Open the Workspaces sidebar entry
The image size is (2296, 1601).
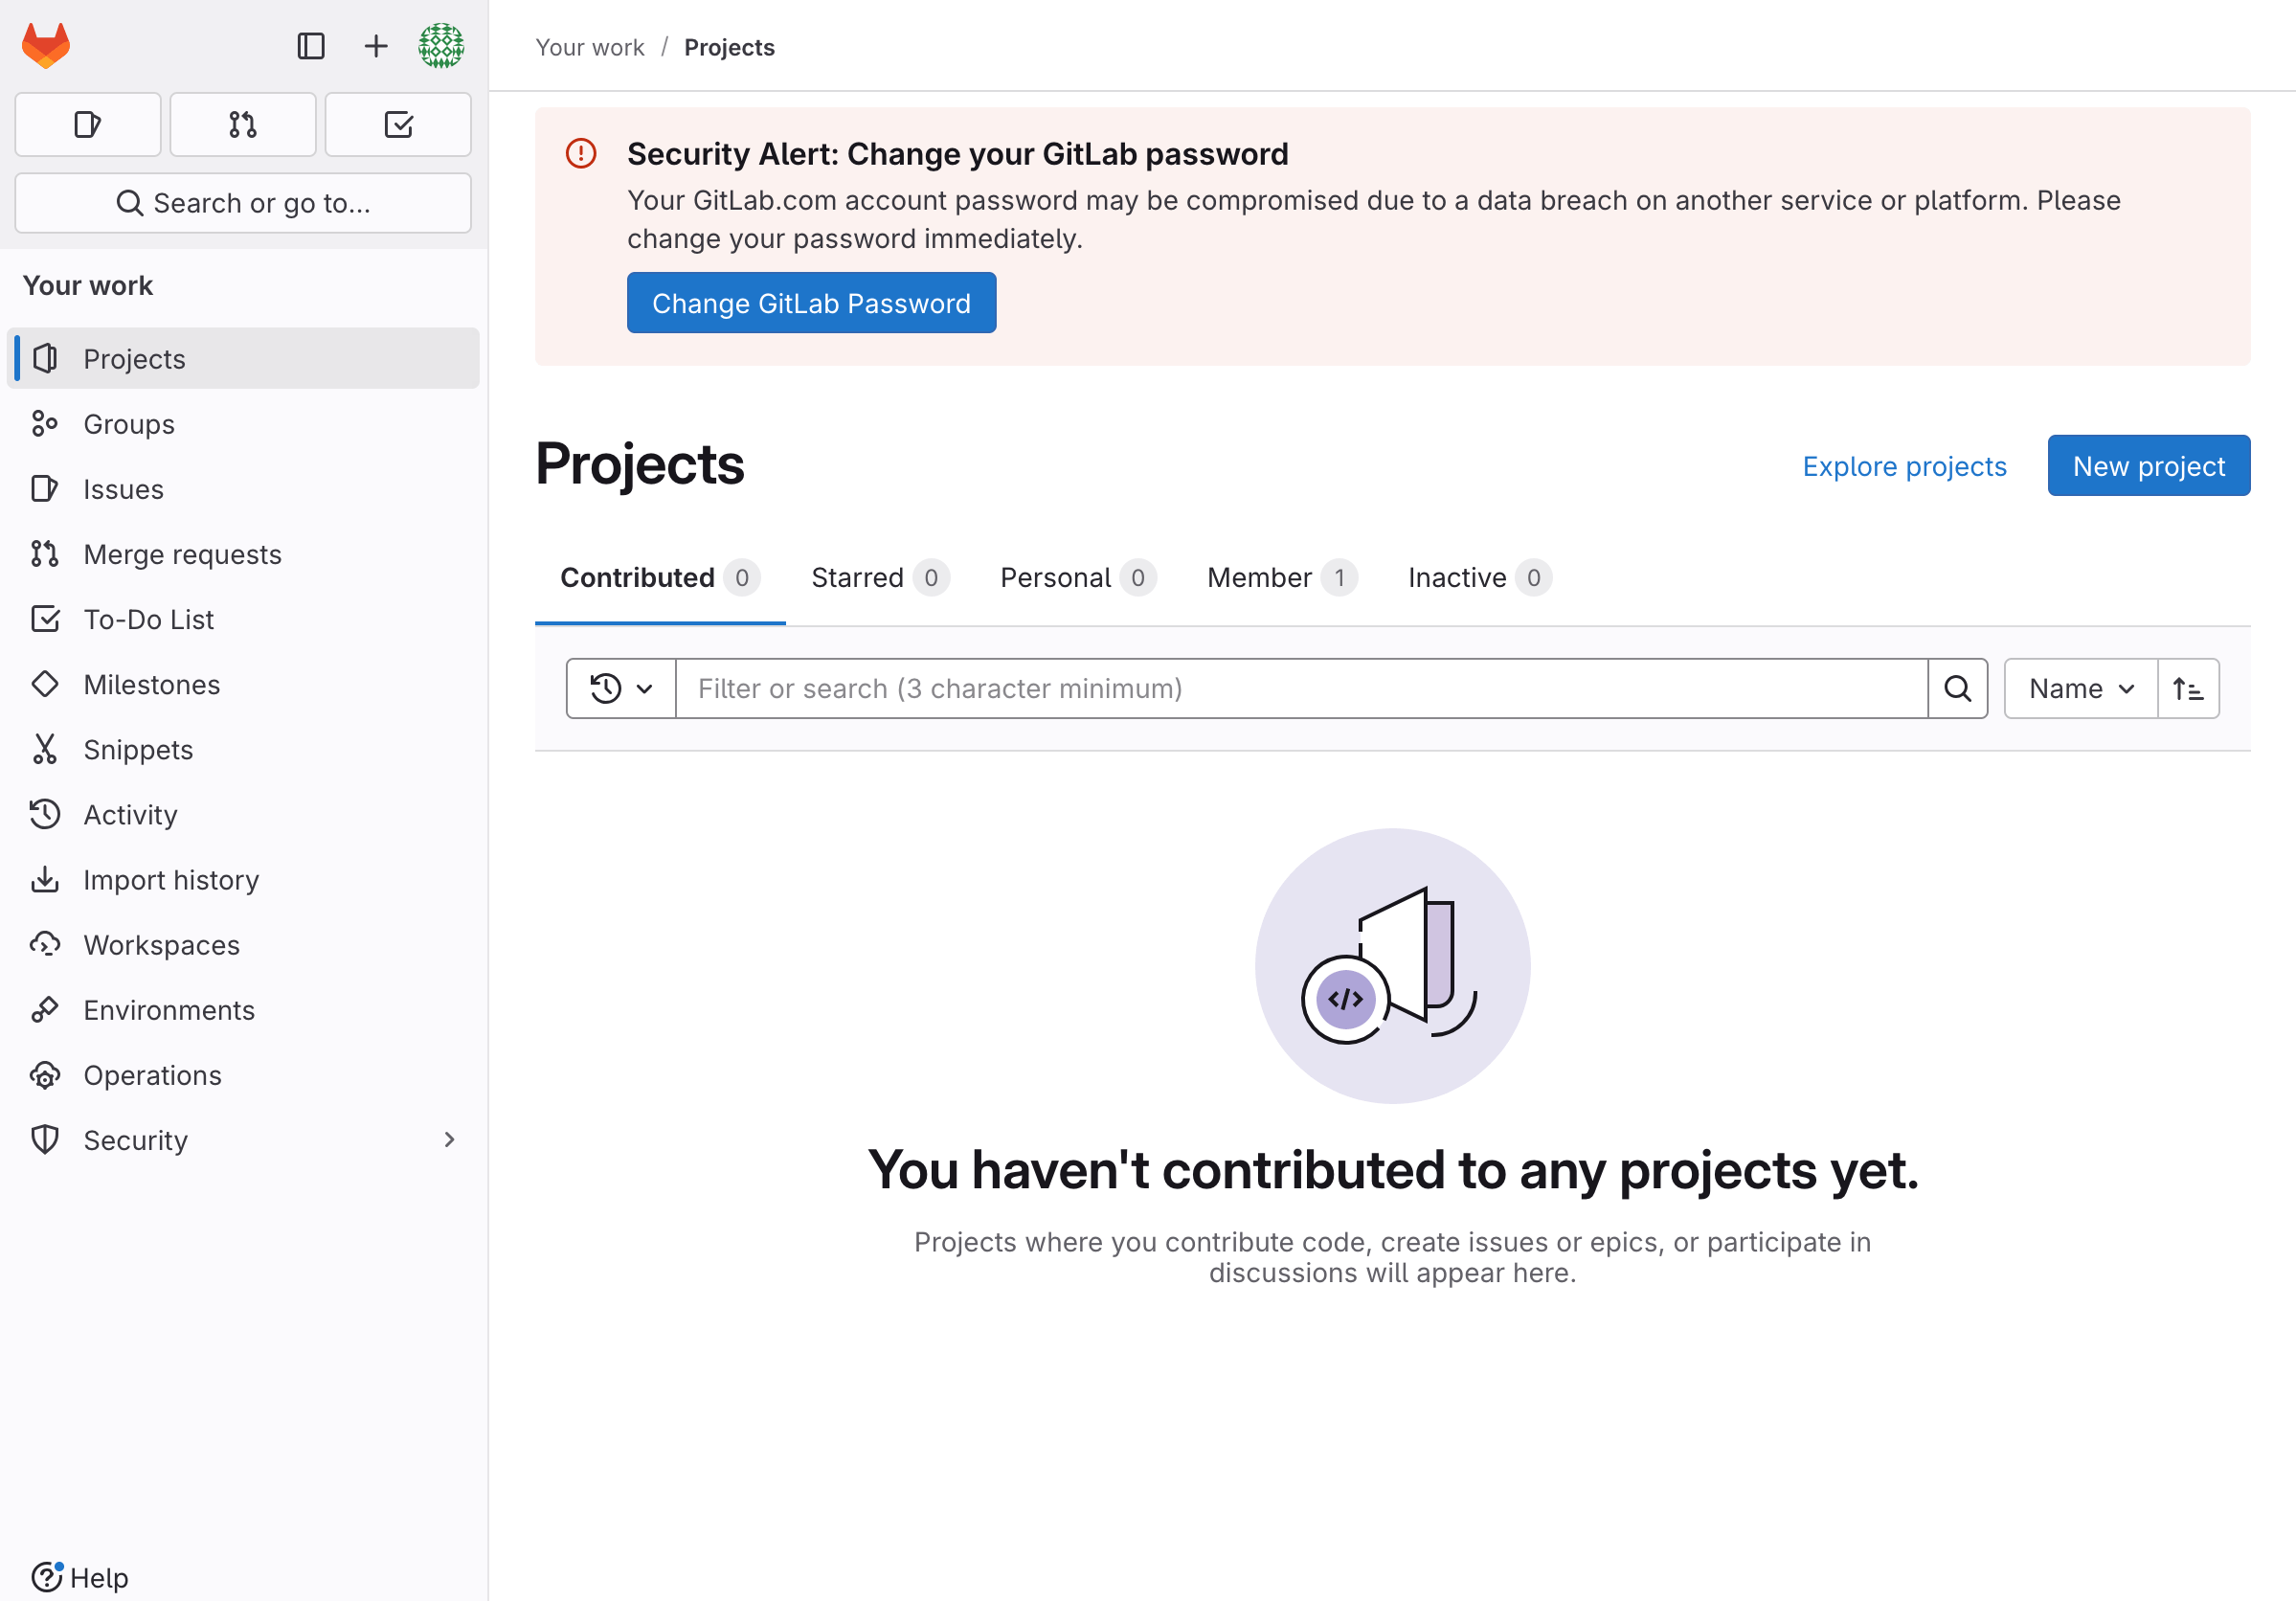160,944
